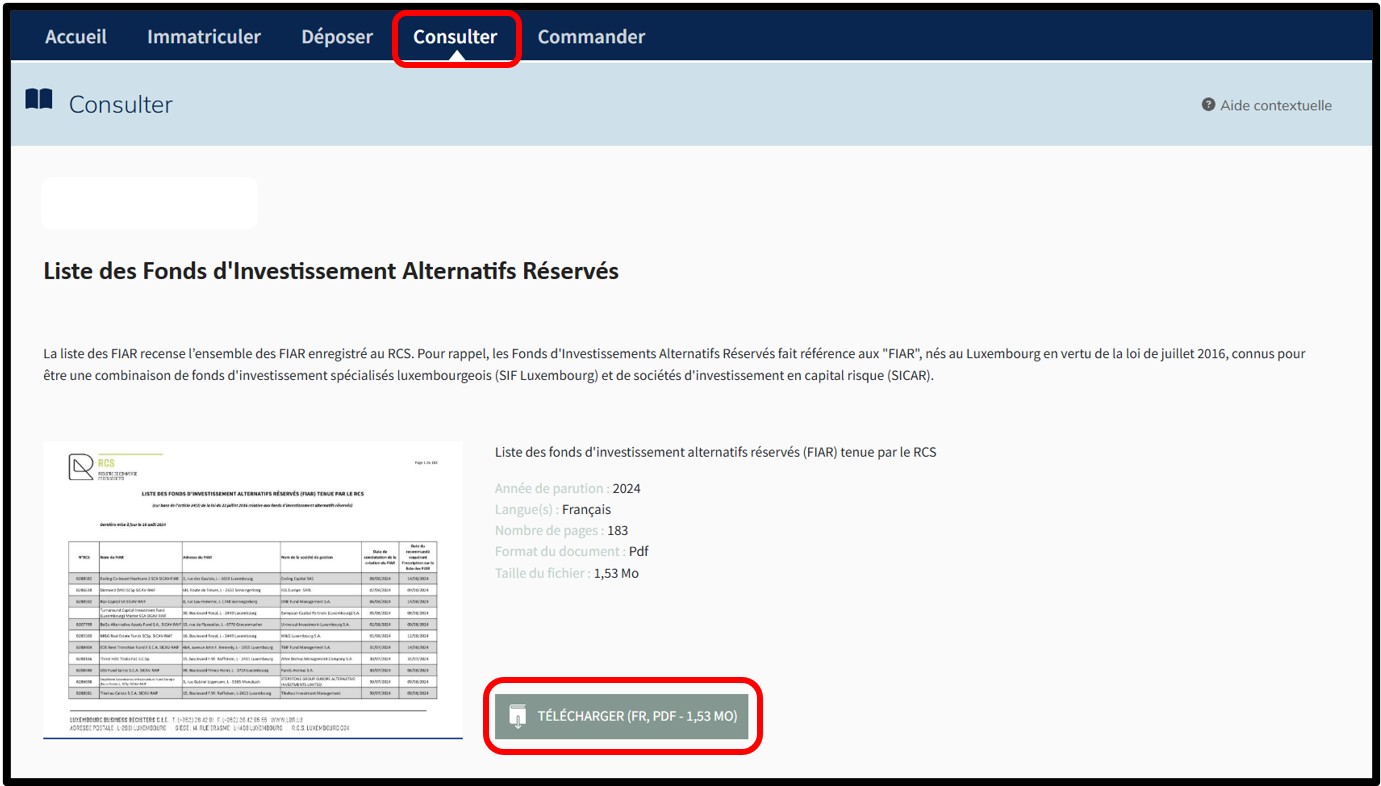Screen dimensions: 1381x786
Task: Click the Nombre de pages 183 line
Action: pyautogui.click(x=561, y=531)
